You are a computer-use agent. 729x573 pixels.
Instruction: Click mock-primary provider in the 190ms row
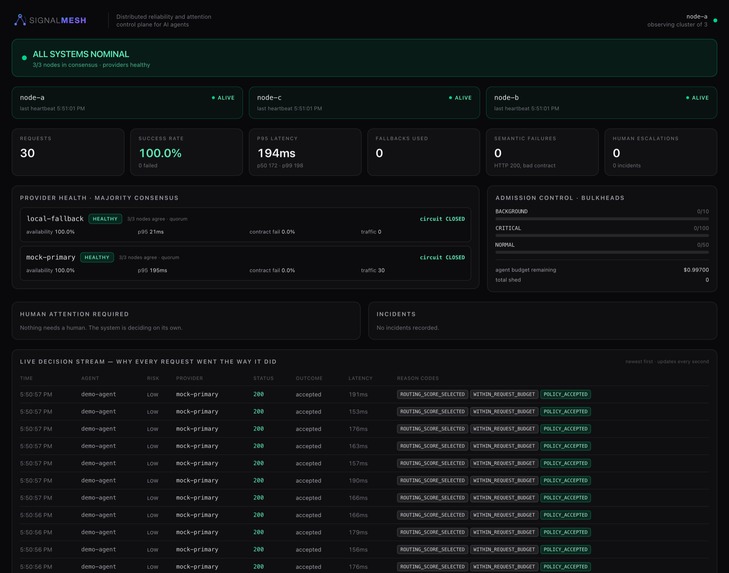[x=197, y=480]
